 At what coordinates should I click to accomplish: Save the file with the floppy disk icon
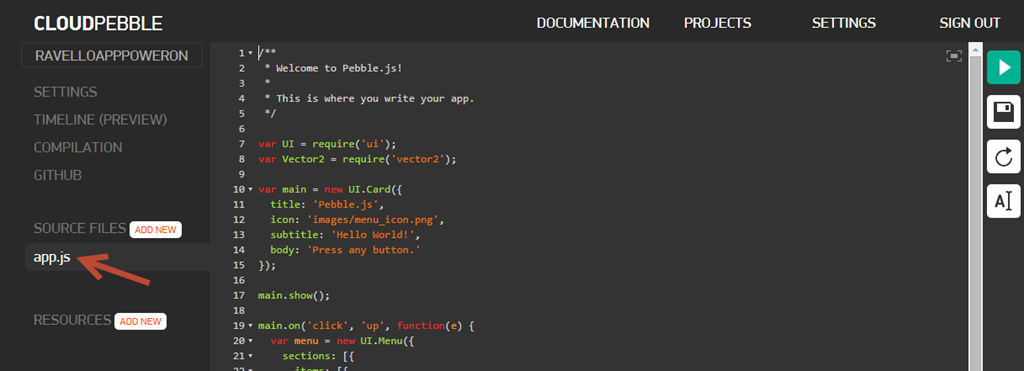click(x=1004, y=112)
